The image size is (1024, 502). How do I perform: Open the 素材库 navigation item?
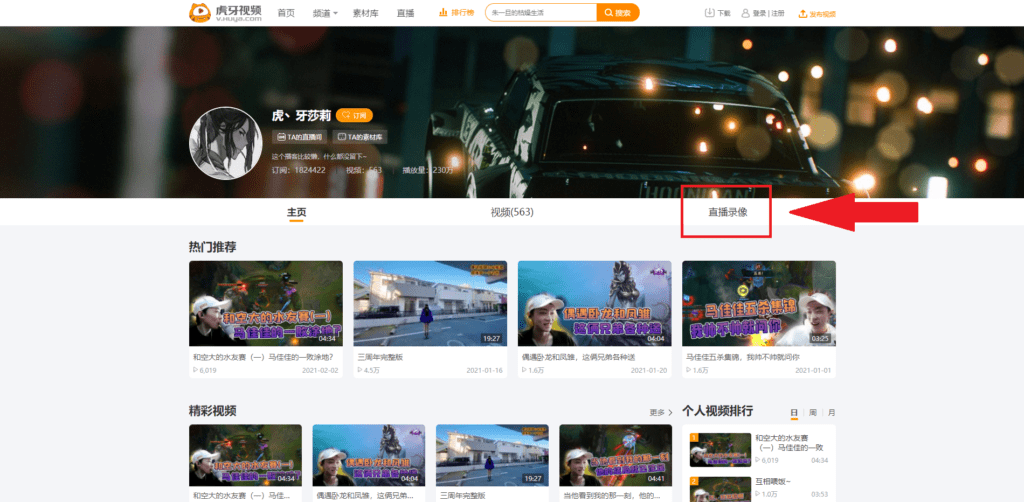point(366,13)
